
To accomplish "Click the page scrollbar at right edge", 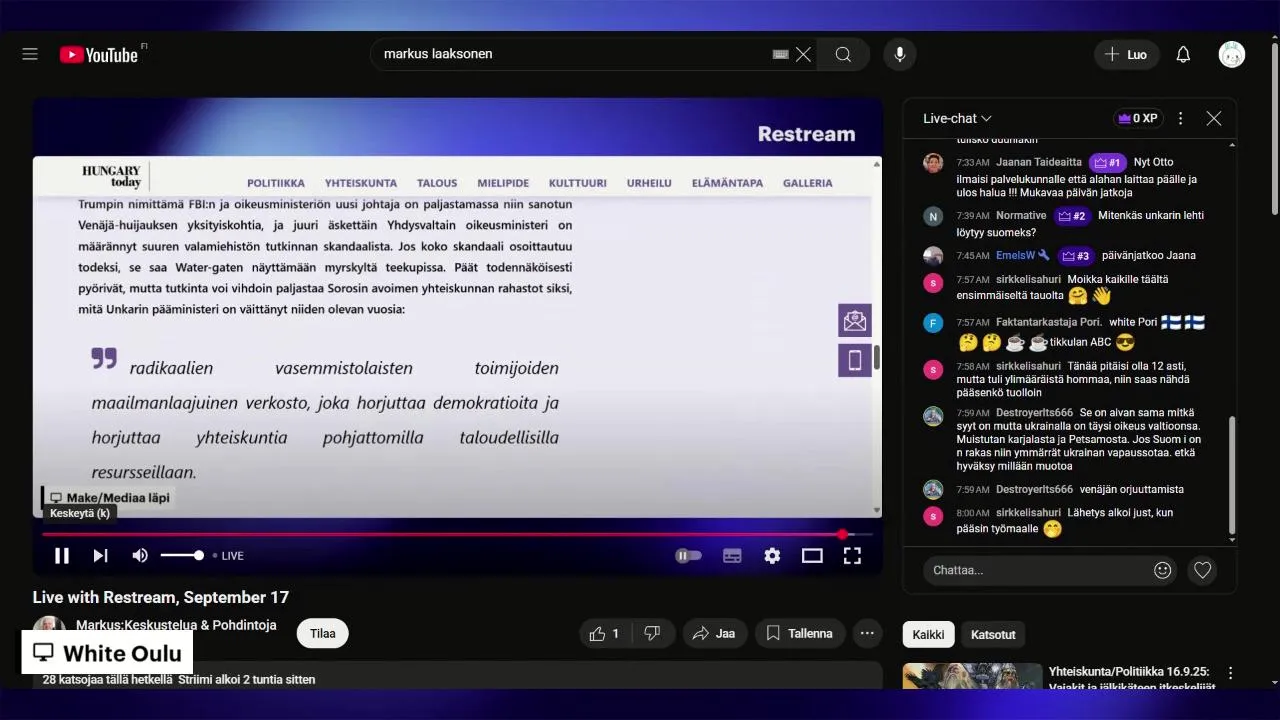I will point(1274,130).
